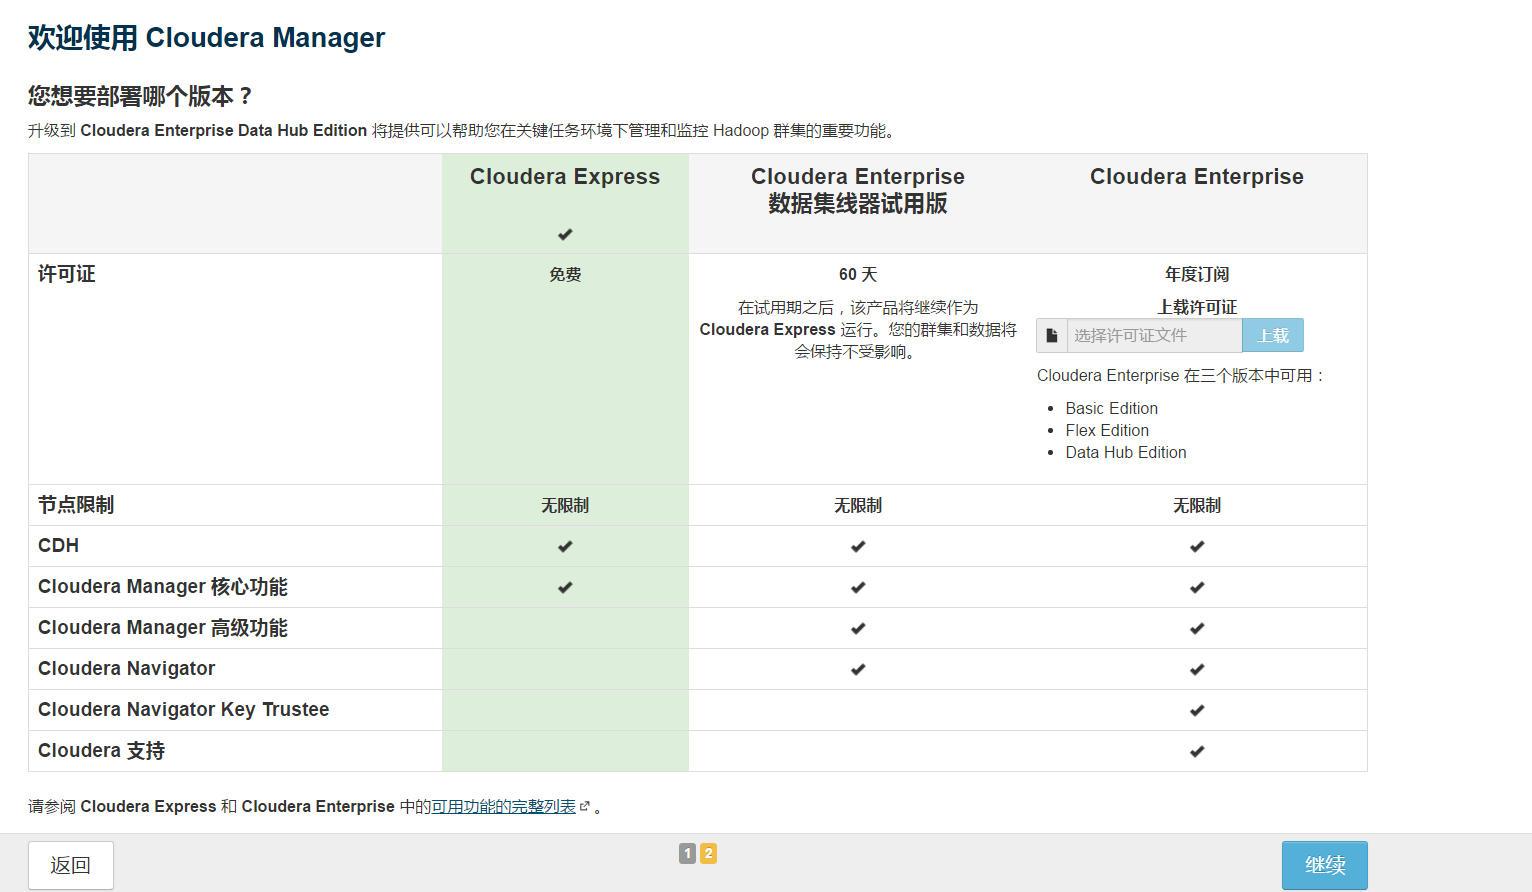The width and height of the screenshot is (1532, 892).
Task: Click Cloudera 支持 checkmark in Enterprise column
Action: [1197, 751]
